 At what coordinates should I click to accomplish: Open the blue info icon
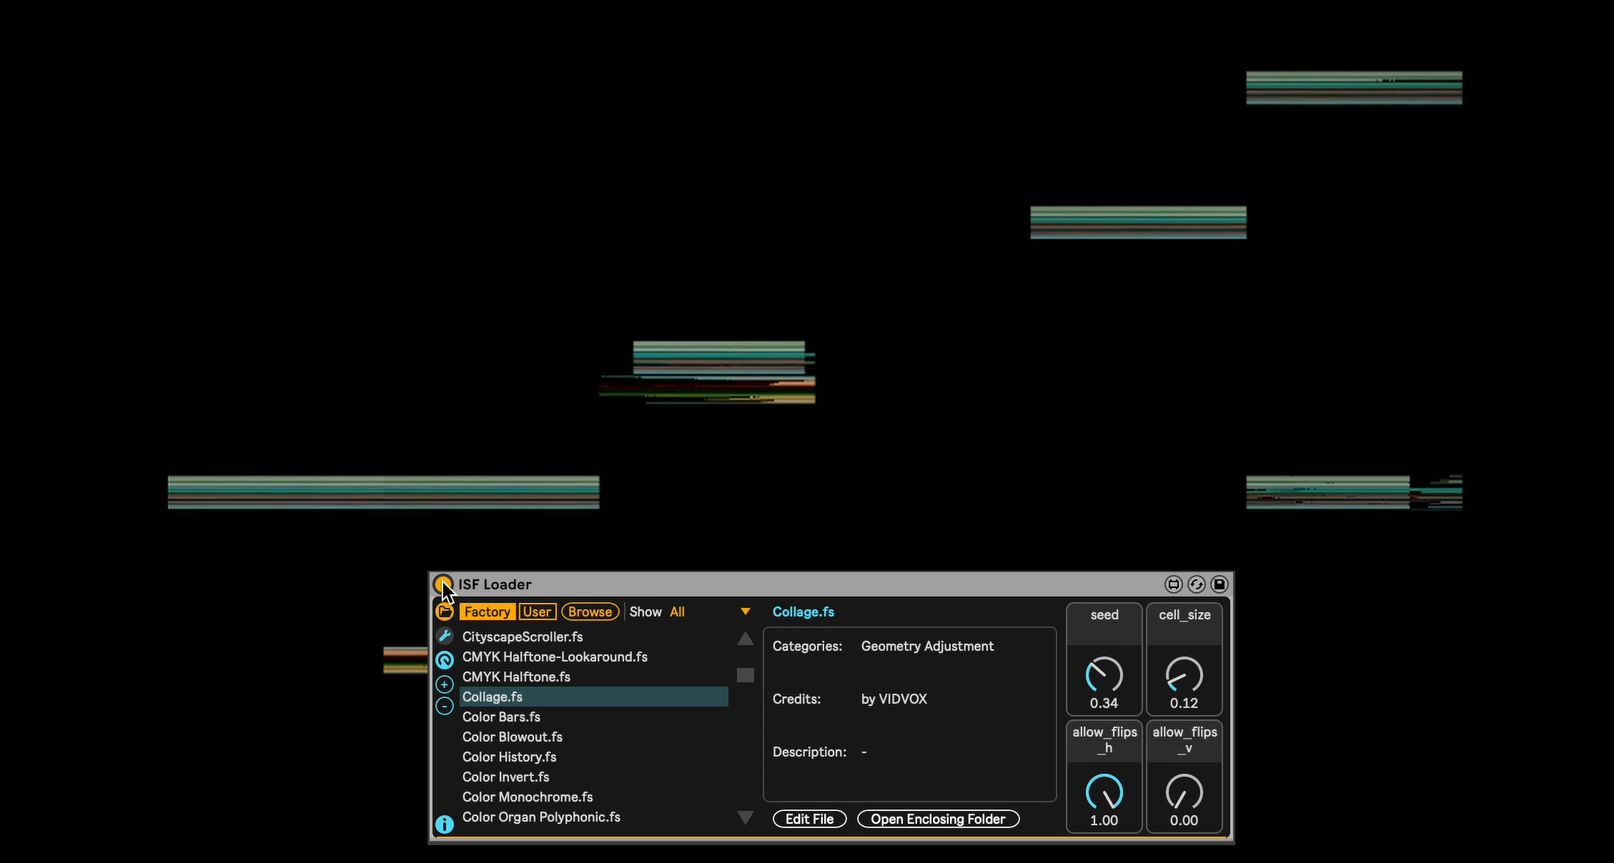click(445, 824)
